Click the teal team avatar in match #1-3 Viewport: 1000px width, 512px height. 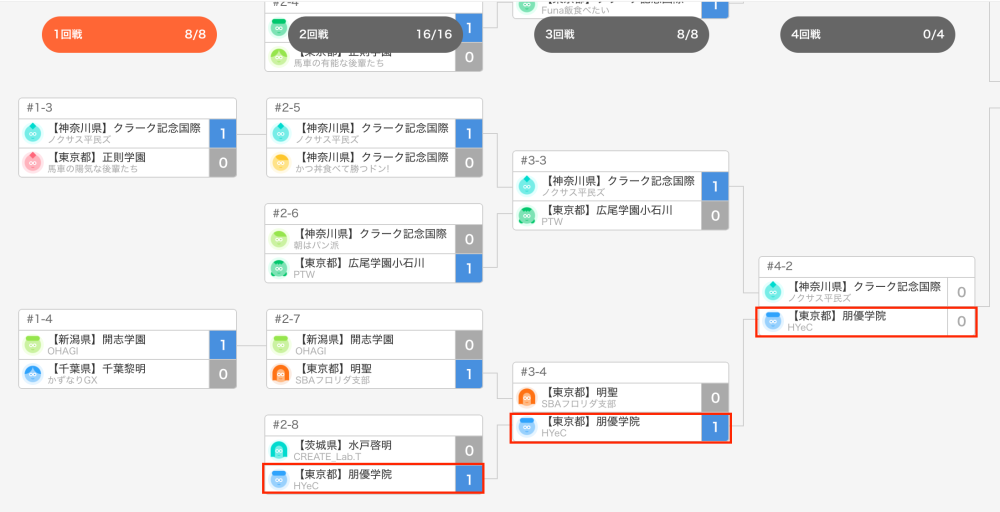click(x=33, y=133)
